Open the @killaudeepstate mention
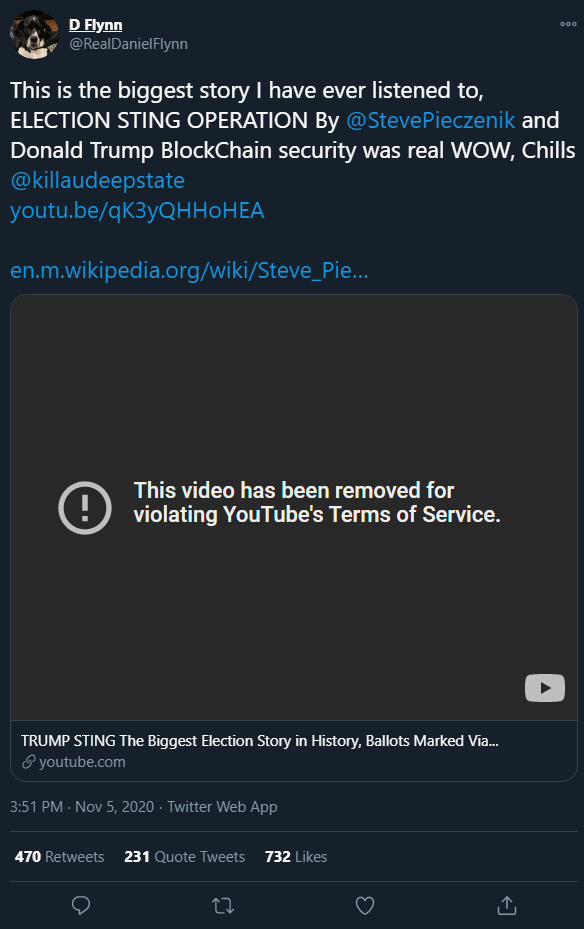584x929 pixels. (x=98, y=180)
